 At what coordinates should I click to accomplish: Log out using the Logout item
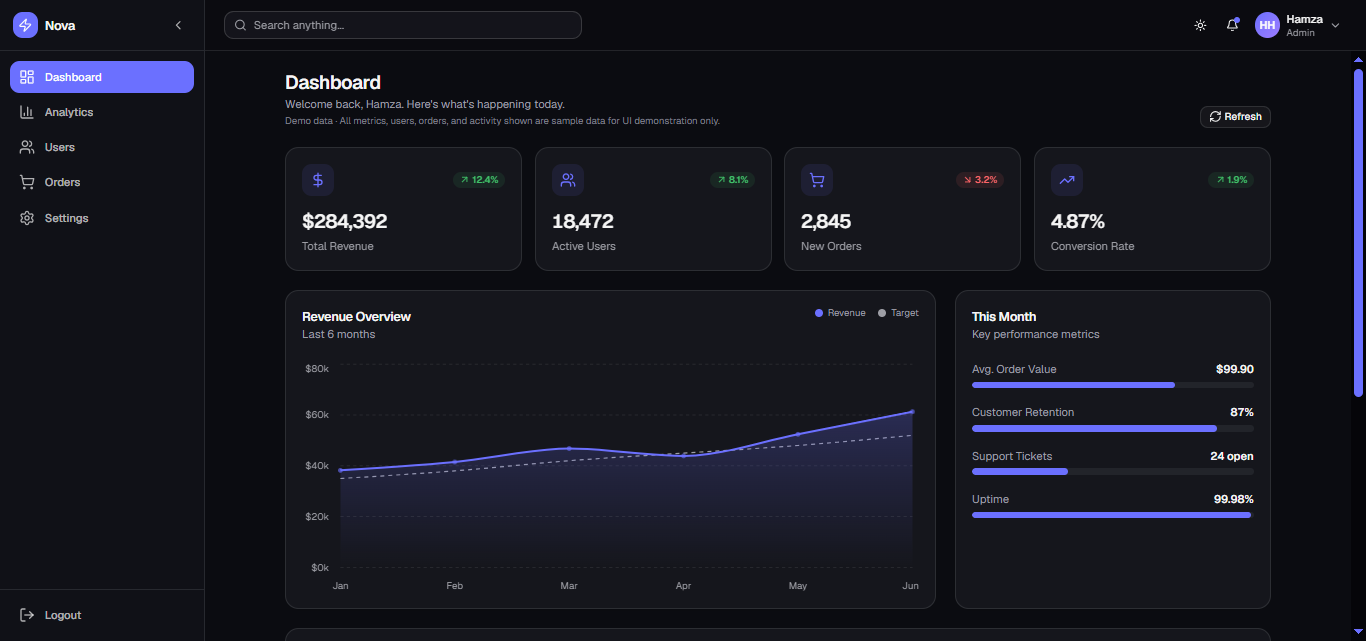point(102,615)
